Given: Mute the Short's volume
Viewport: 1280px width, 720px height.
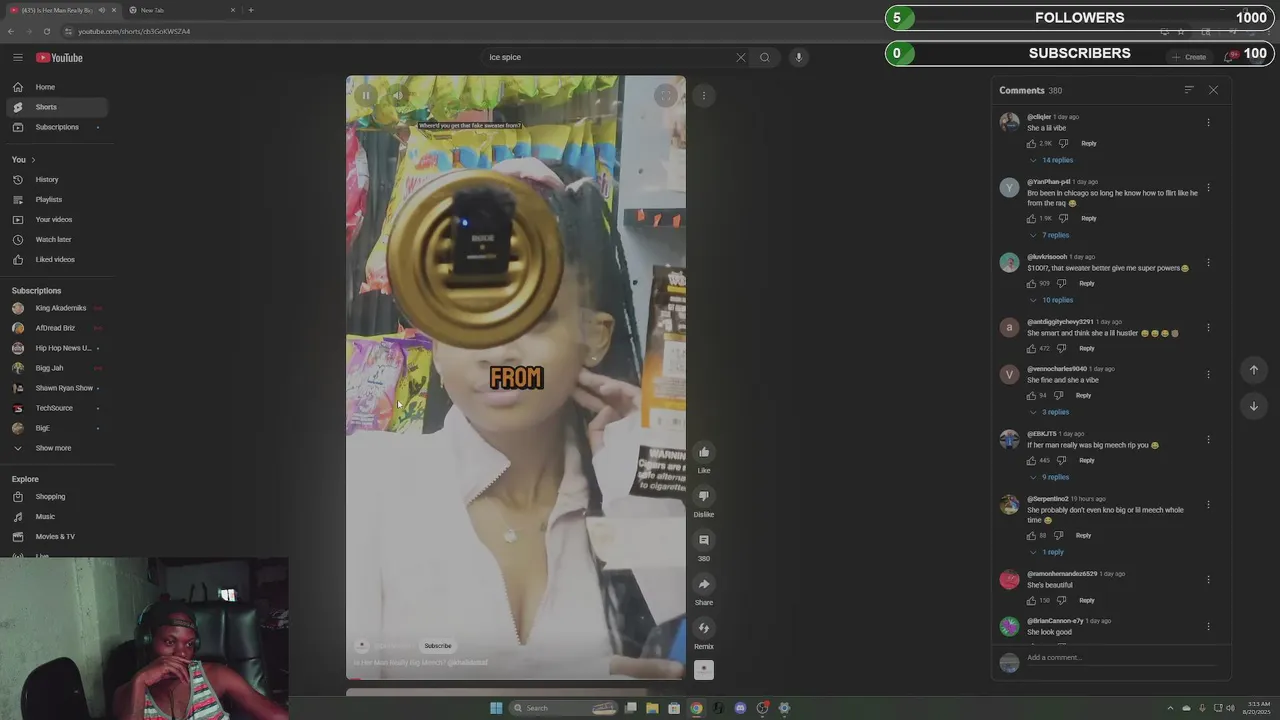Looking at the screenshot, I should tap(398, 96).
